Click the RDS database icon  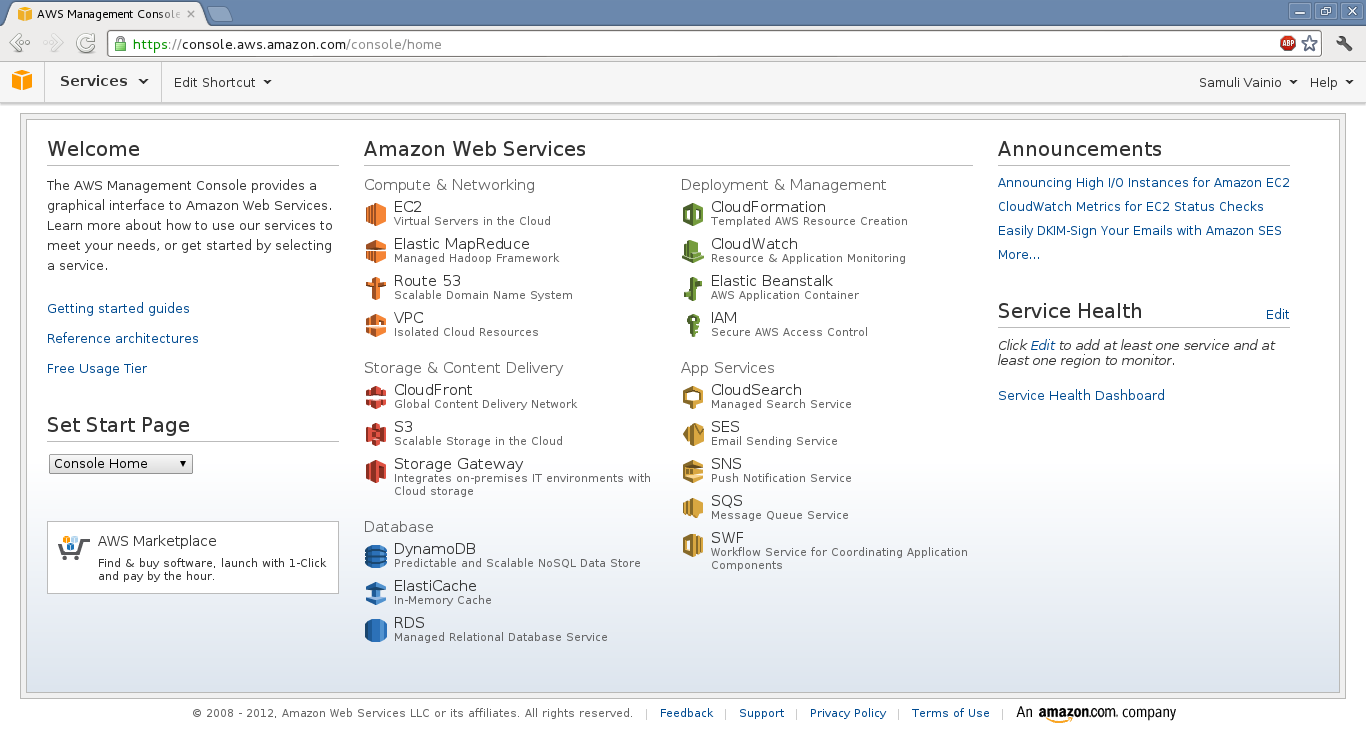376,630
